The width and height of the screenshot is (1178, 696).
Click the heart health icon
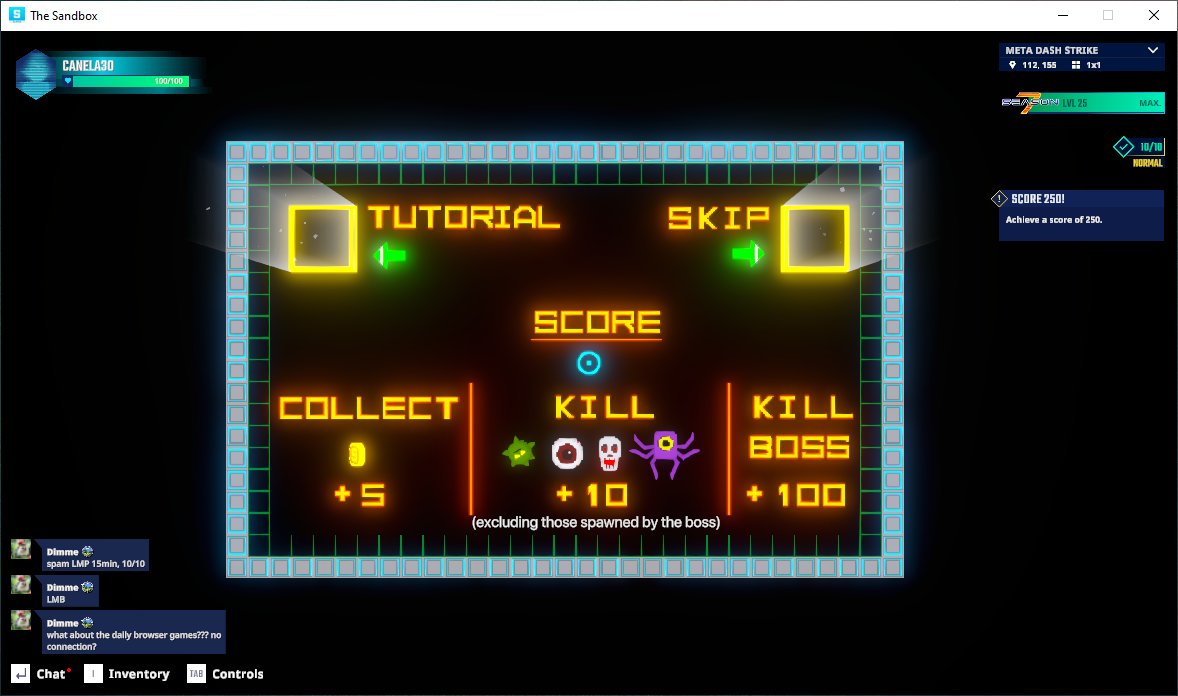coord(68,81)
